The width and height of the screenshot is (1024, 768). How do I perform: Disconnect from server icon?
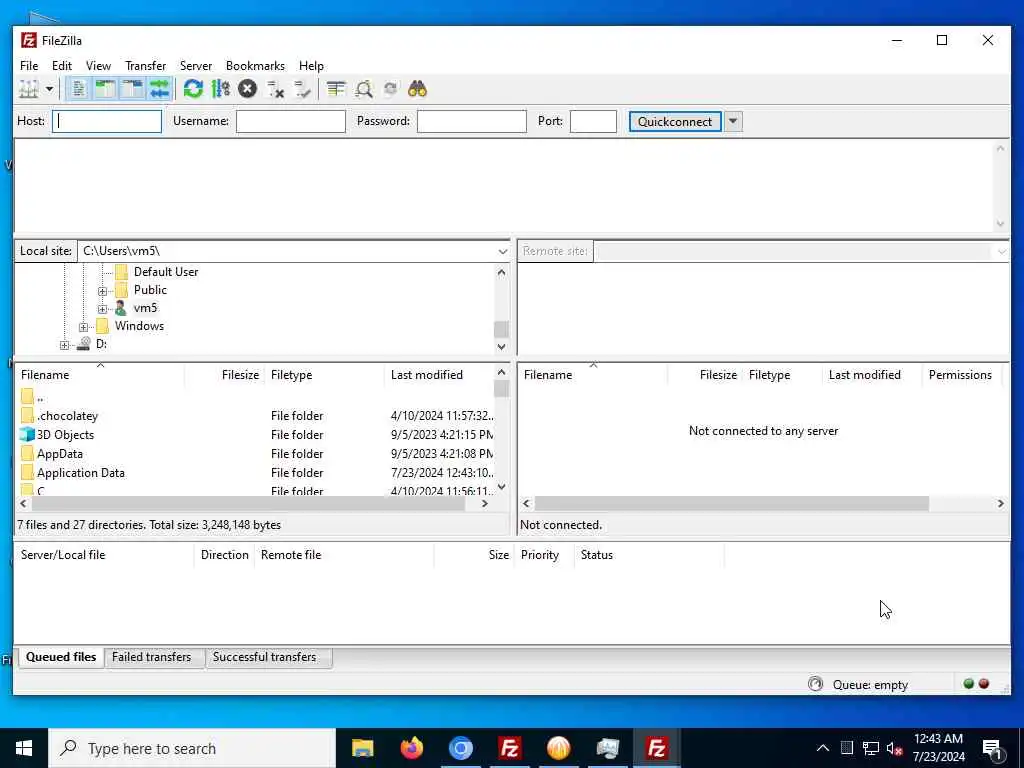[276, 89]
